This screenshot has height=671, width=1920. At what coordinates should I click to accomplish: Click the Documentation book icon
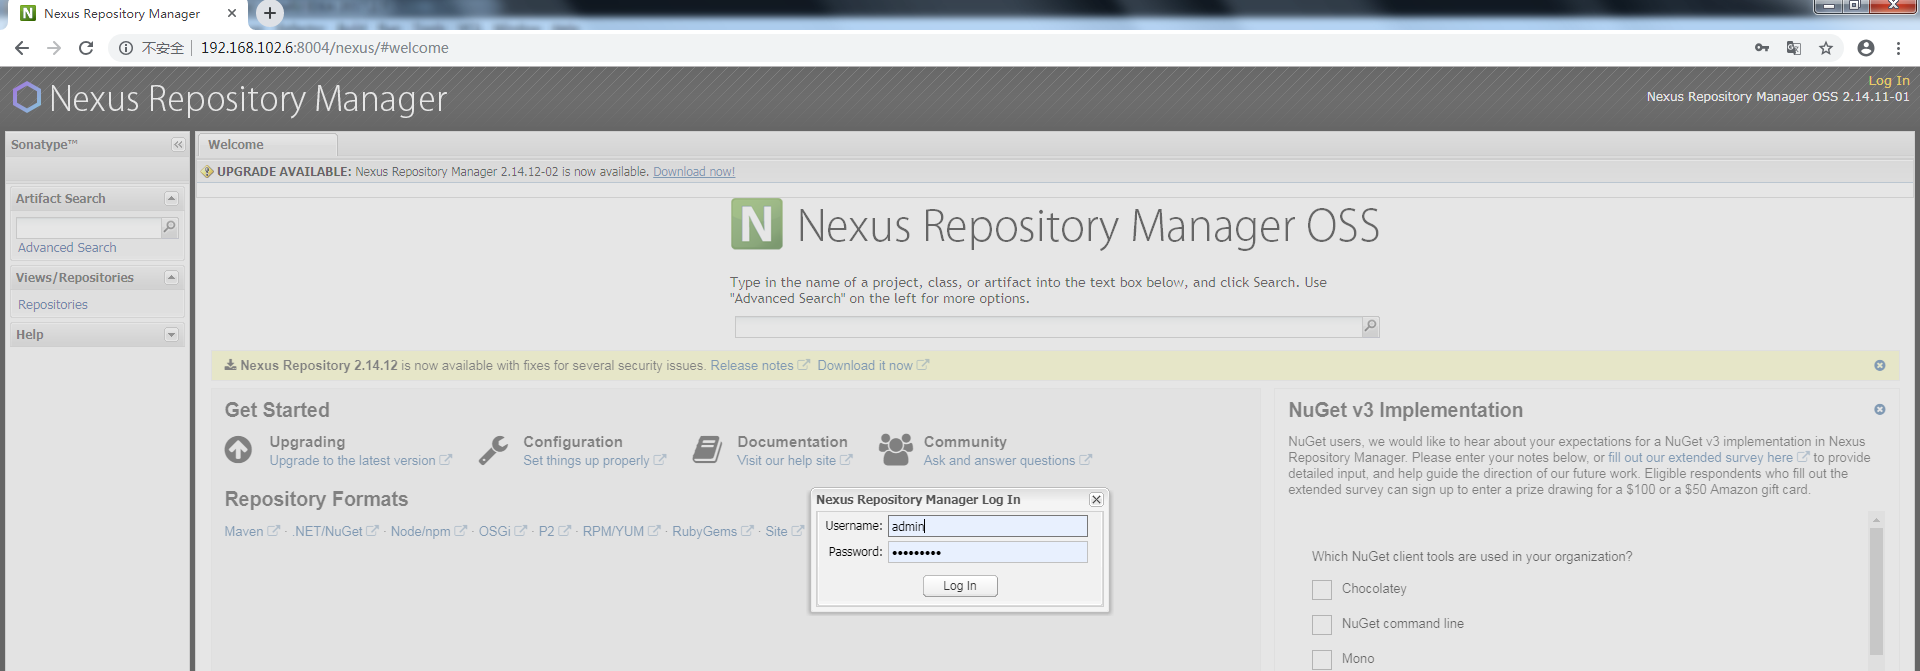coord(707,450)
